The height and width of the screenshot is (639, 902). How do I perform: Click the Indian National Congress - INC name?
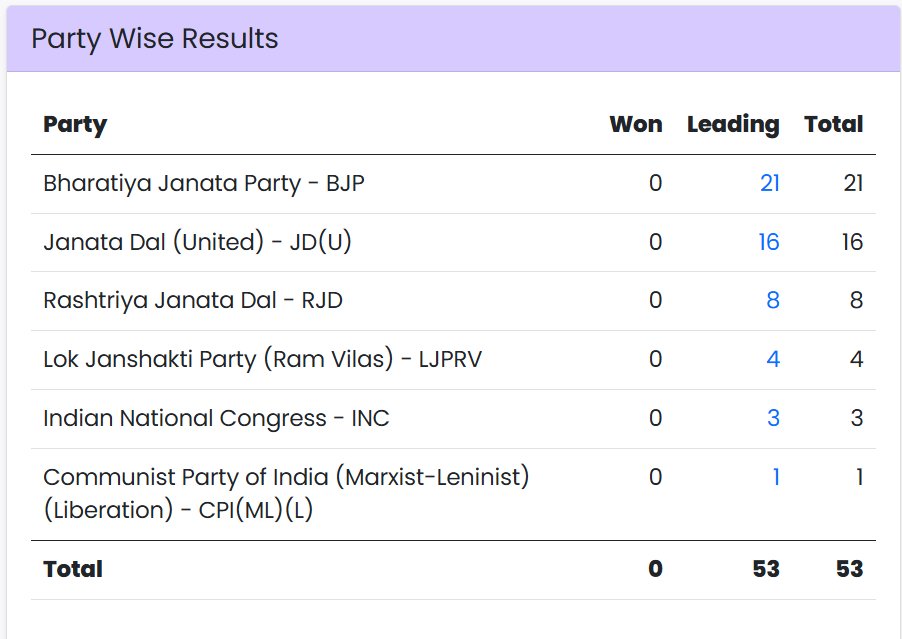click(216, 418)
